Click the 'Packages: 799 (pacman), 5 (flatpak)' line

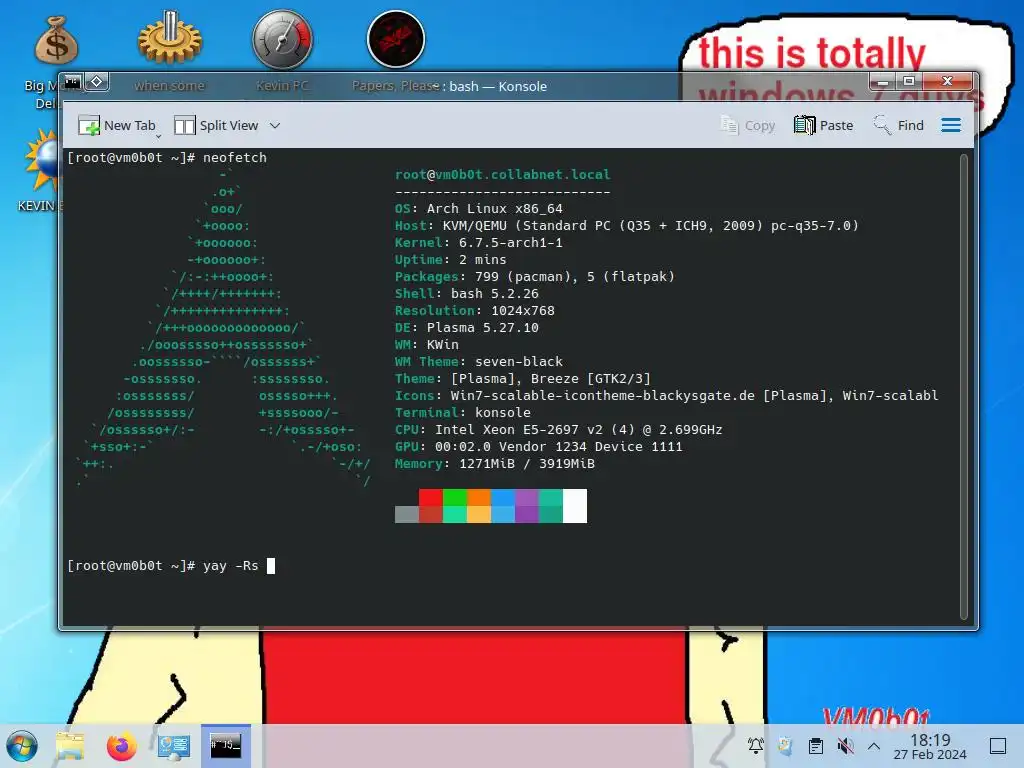pyautogui.click(x=534, y=276)
